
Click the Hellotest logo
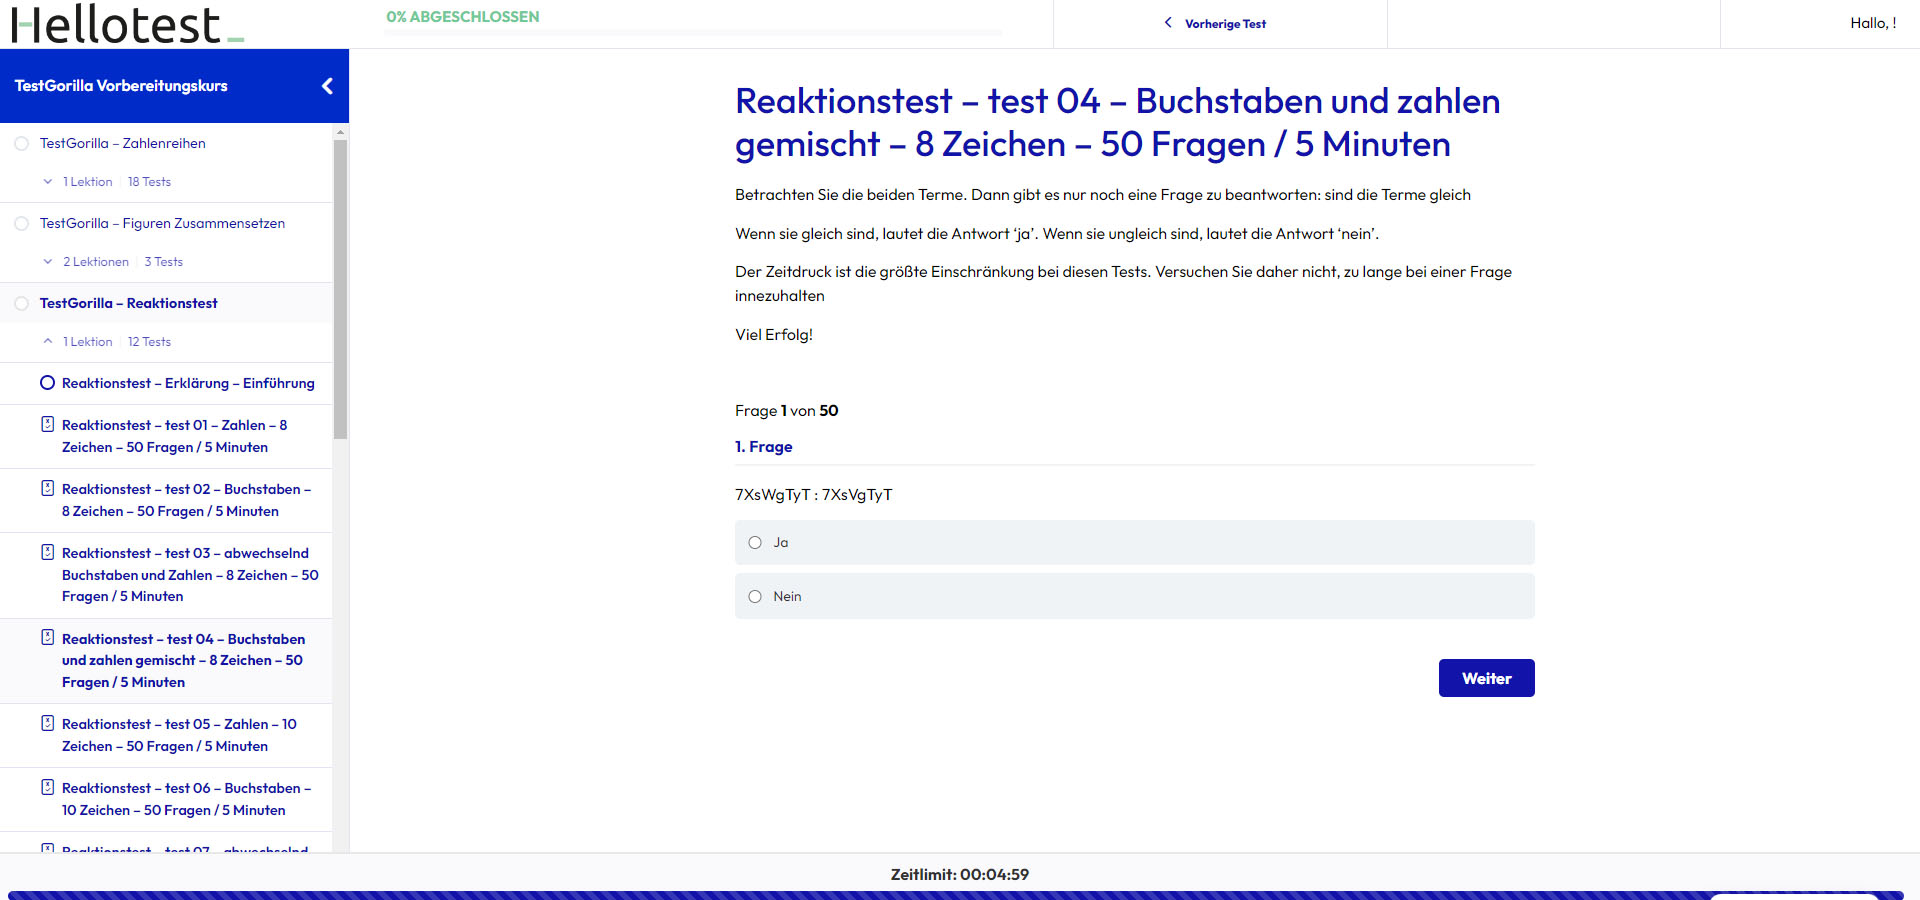(x=127, y=24)
